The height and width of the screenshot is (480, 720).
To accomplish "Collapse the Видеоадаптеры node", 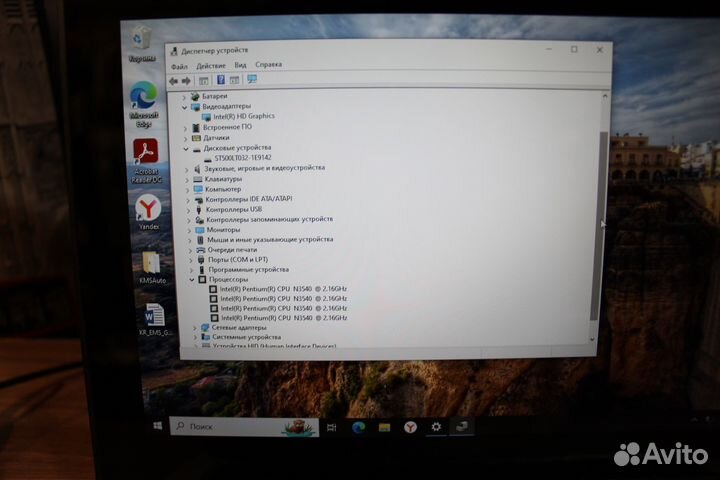I will click(185, 107).
